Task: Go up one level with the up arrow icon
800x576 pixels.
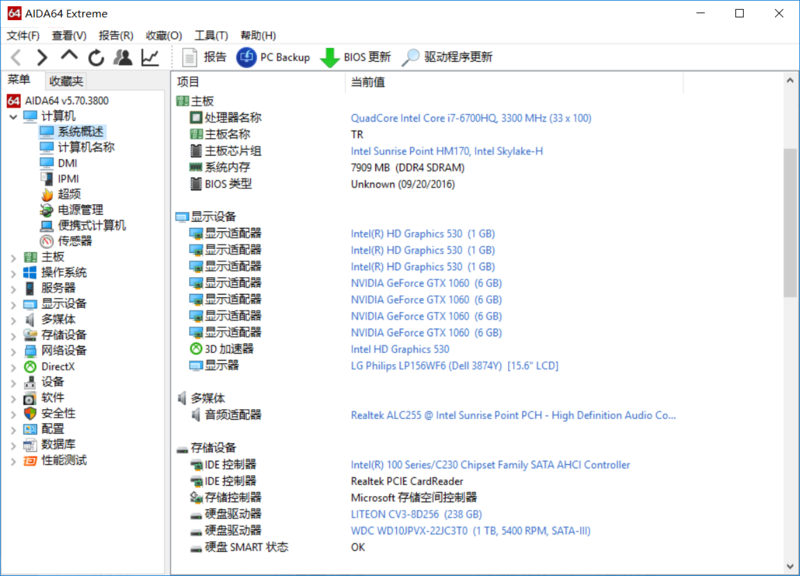Action: 69,56
